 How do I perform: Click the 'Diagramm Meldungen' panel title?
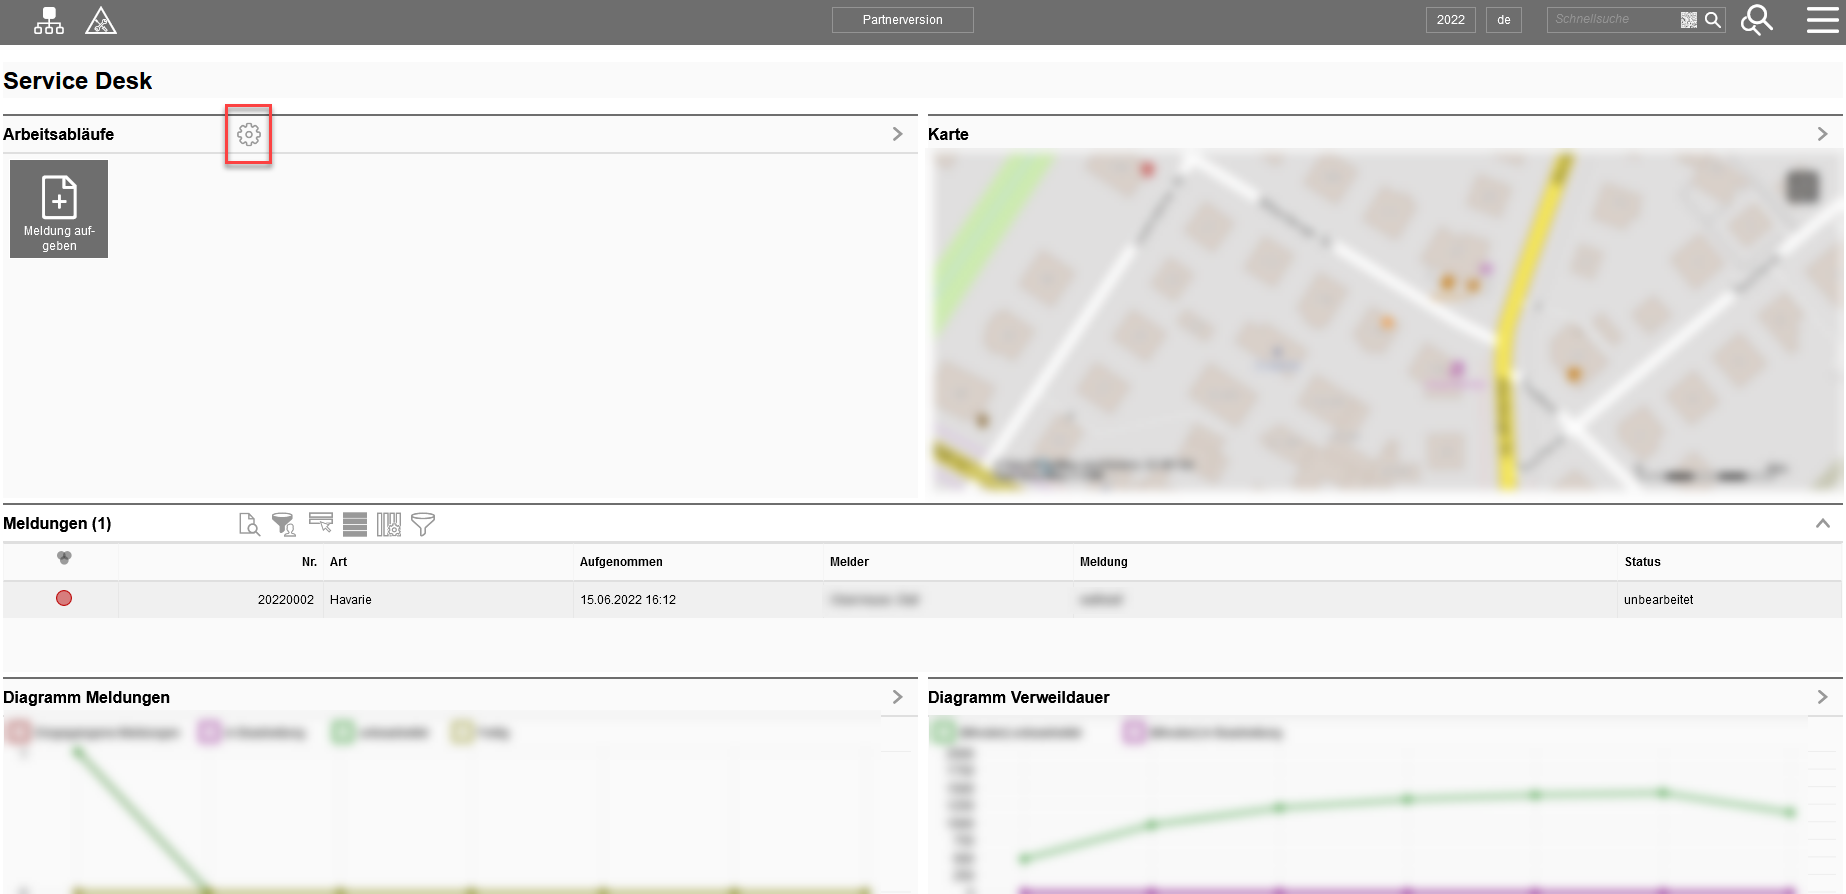(x=86, y=697)
